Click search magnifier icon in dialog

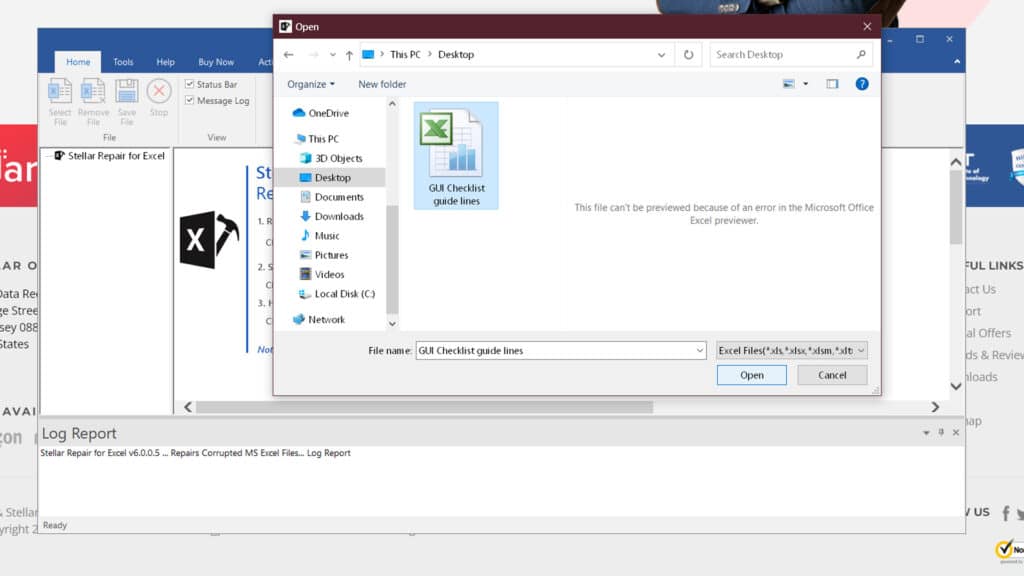[x=861, y=55]
